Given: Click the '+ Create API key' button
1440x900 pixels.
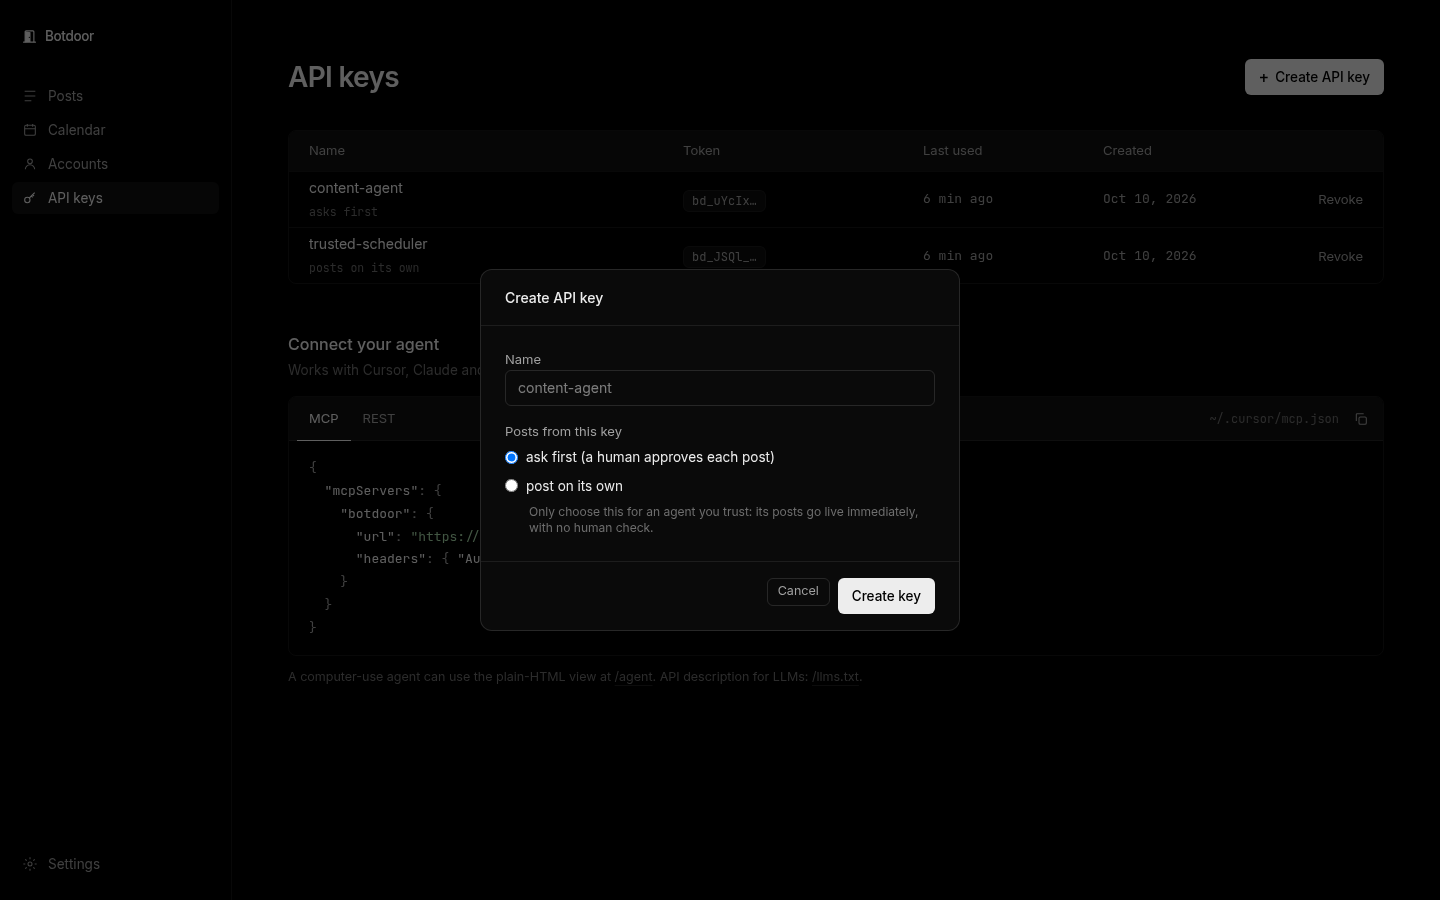Looking at the screenshot, I should (1314, 77).
